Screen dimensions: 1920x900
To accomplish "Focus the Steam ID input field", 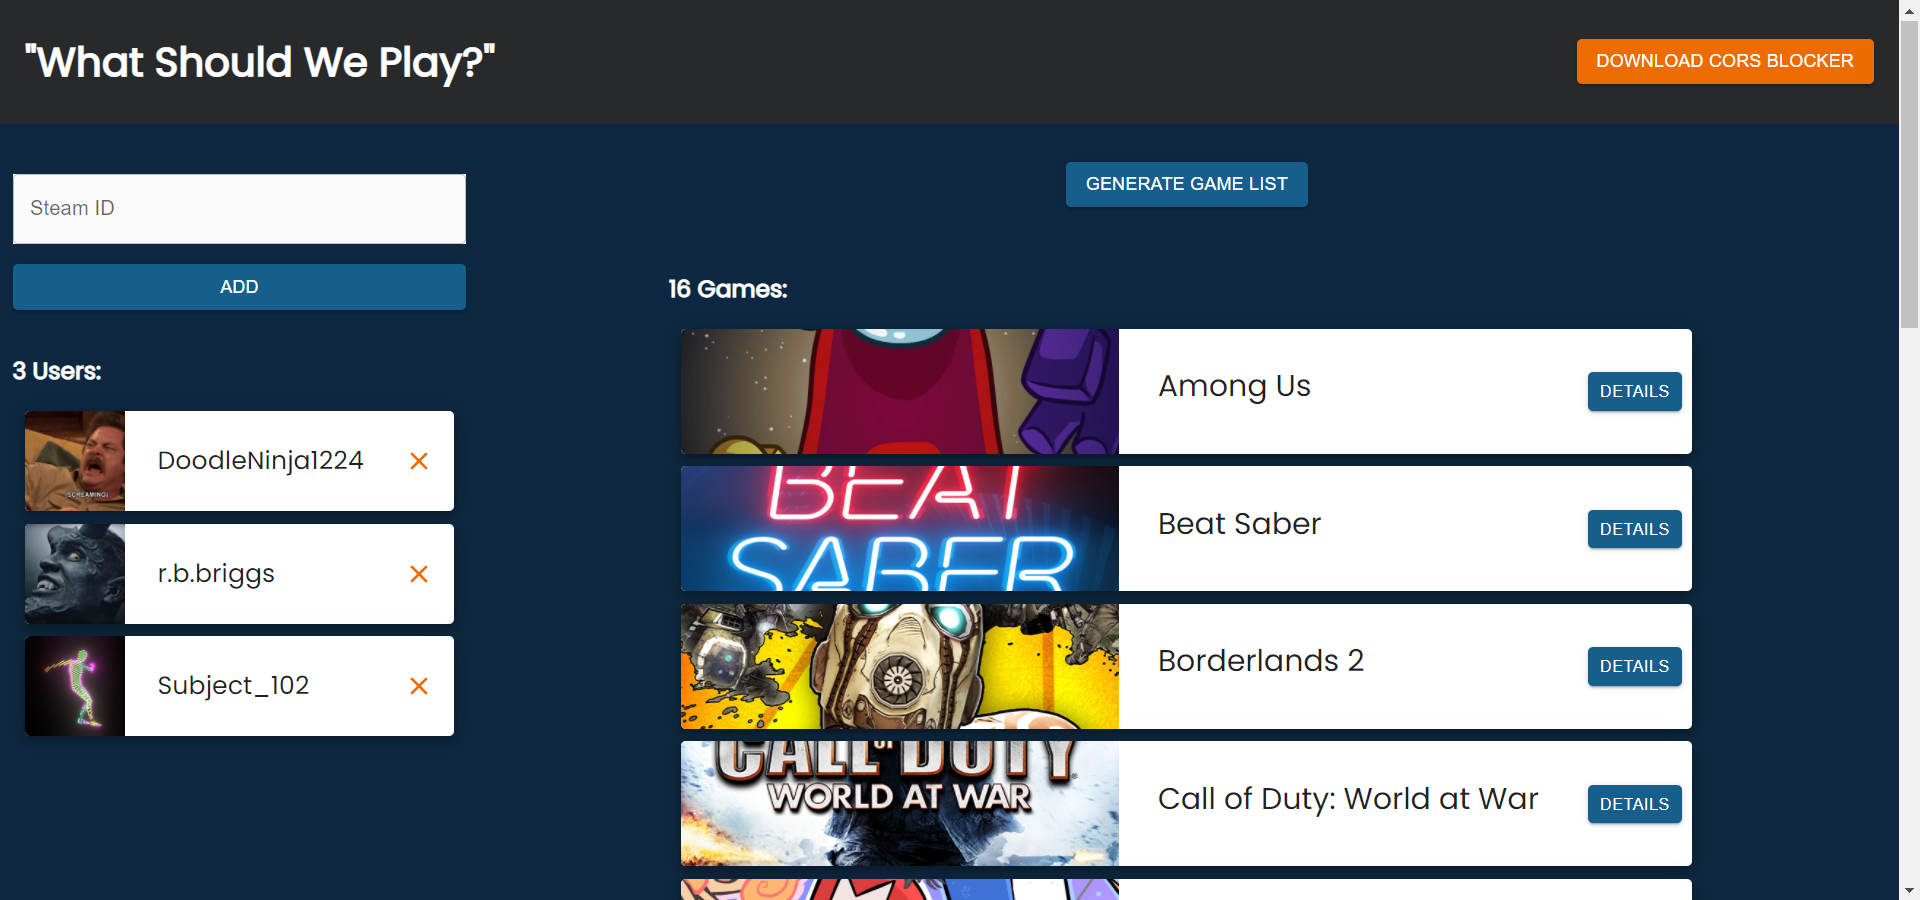I will pos(239,209).
